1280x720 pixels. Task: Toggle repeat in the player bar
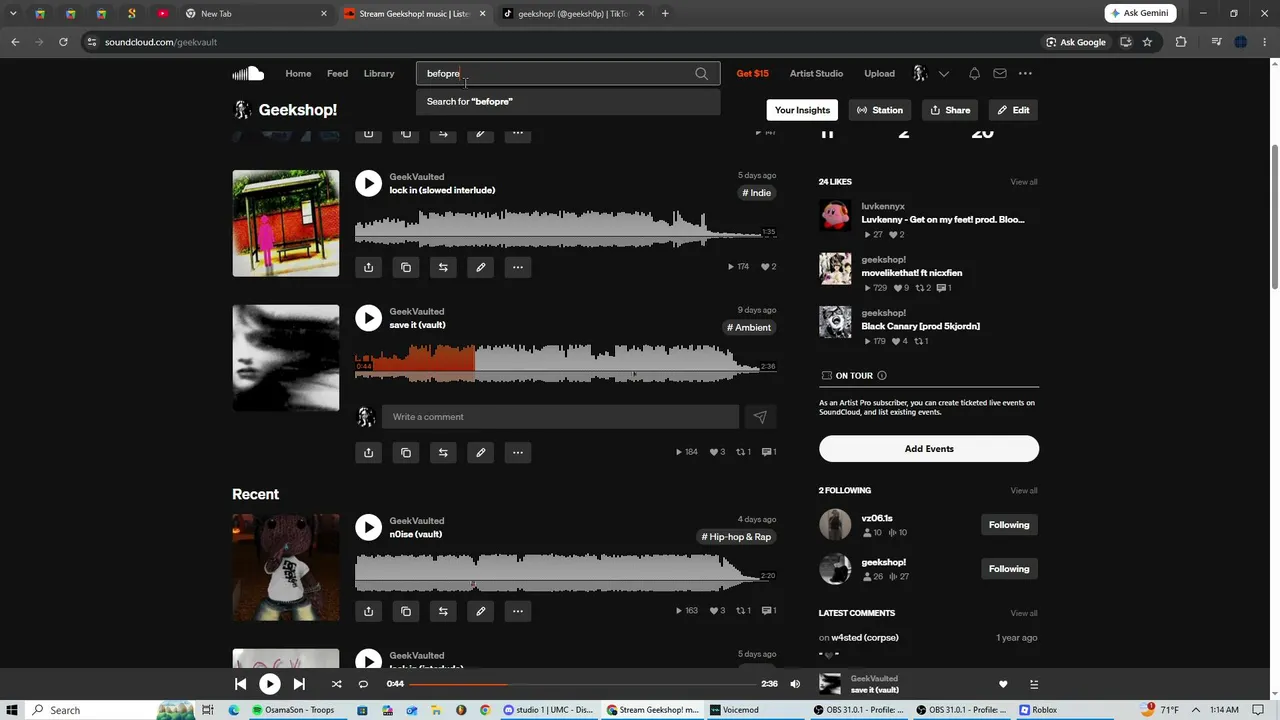coord(363,684)
